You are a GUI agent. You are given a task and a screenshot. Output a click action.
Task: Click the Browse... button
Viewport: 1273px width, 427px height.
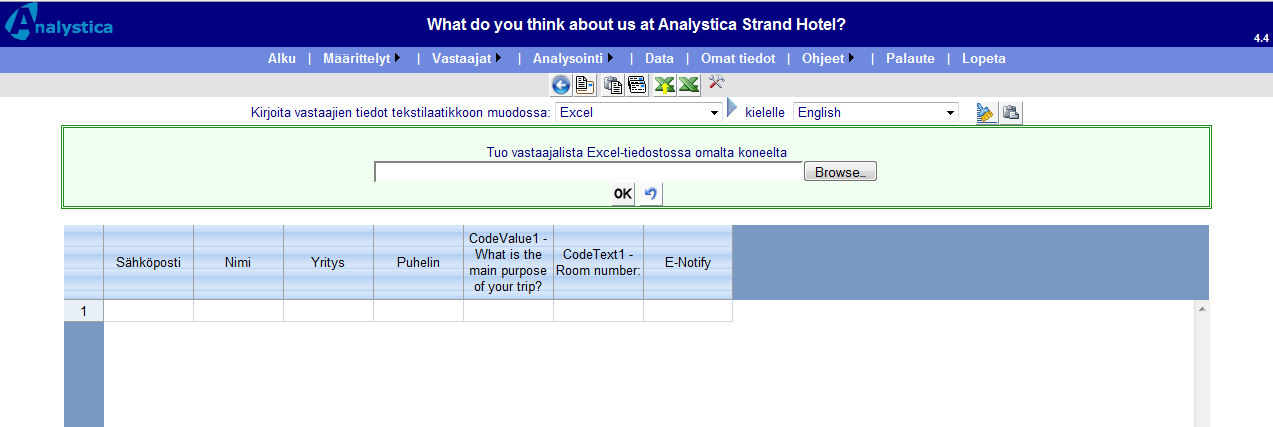click(x=840, y=172)
